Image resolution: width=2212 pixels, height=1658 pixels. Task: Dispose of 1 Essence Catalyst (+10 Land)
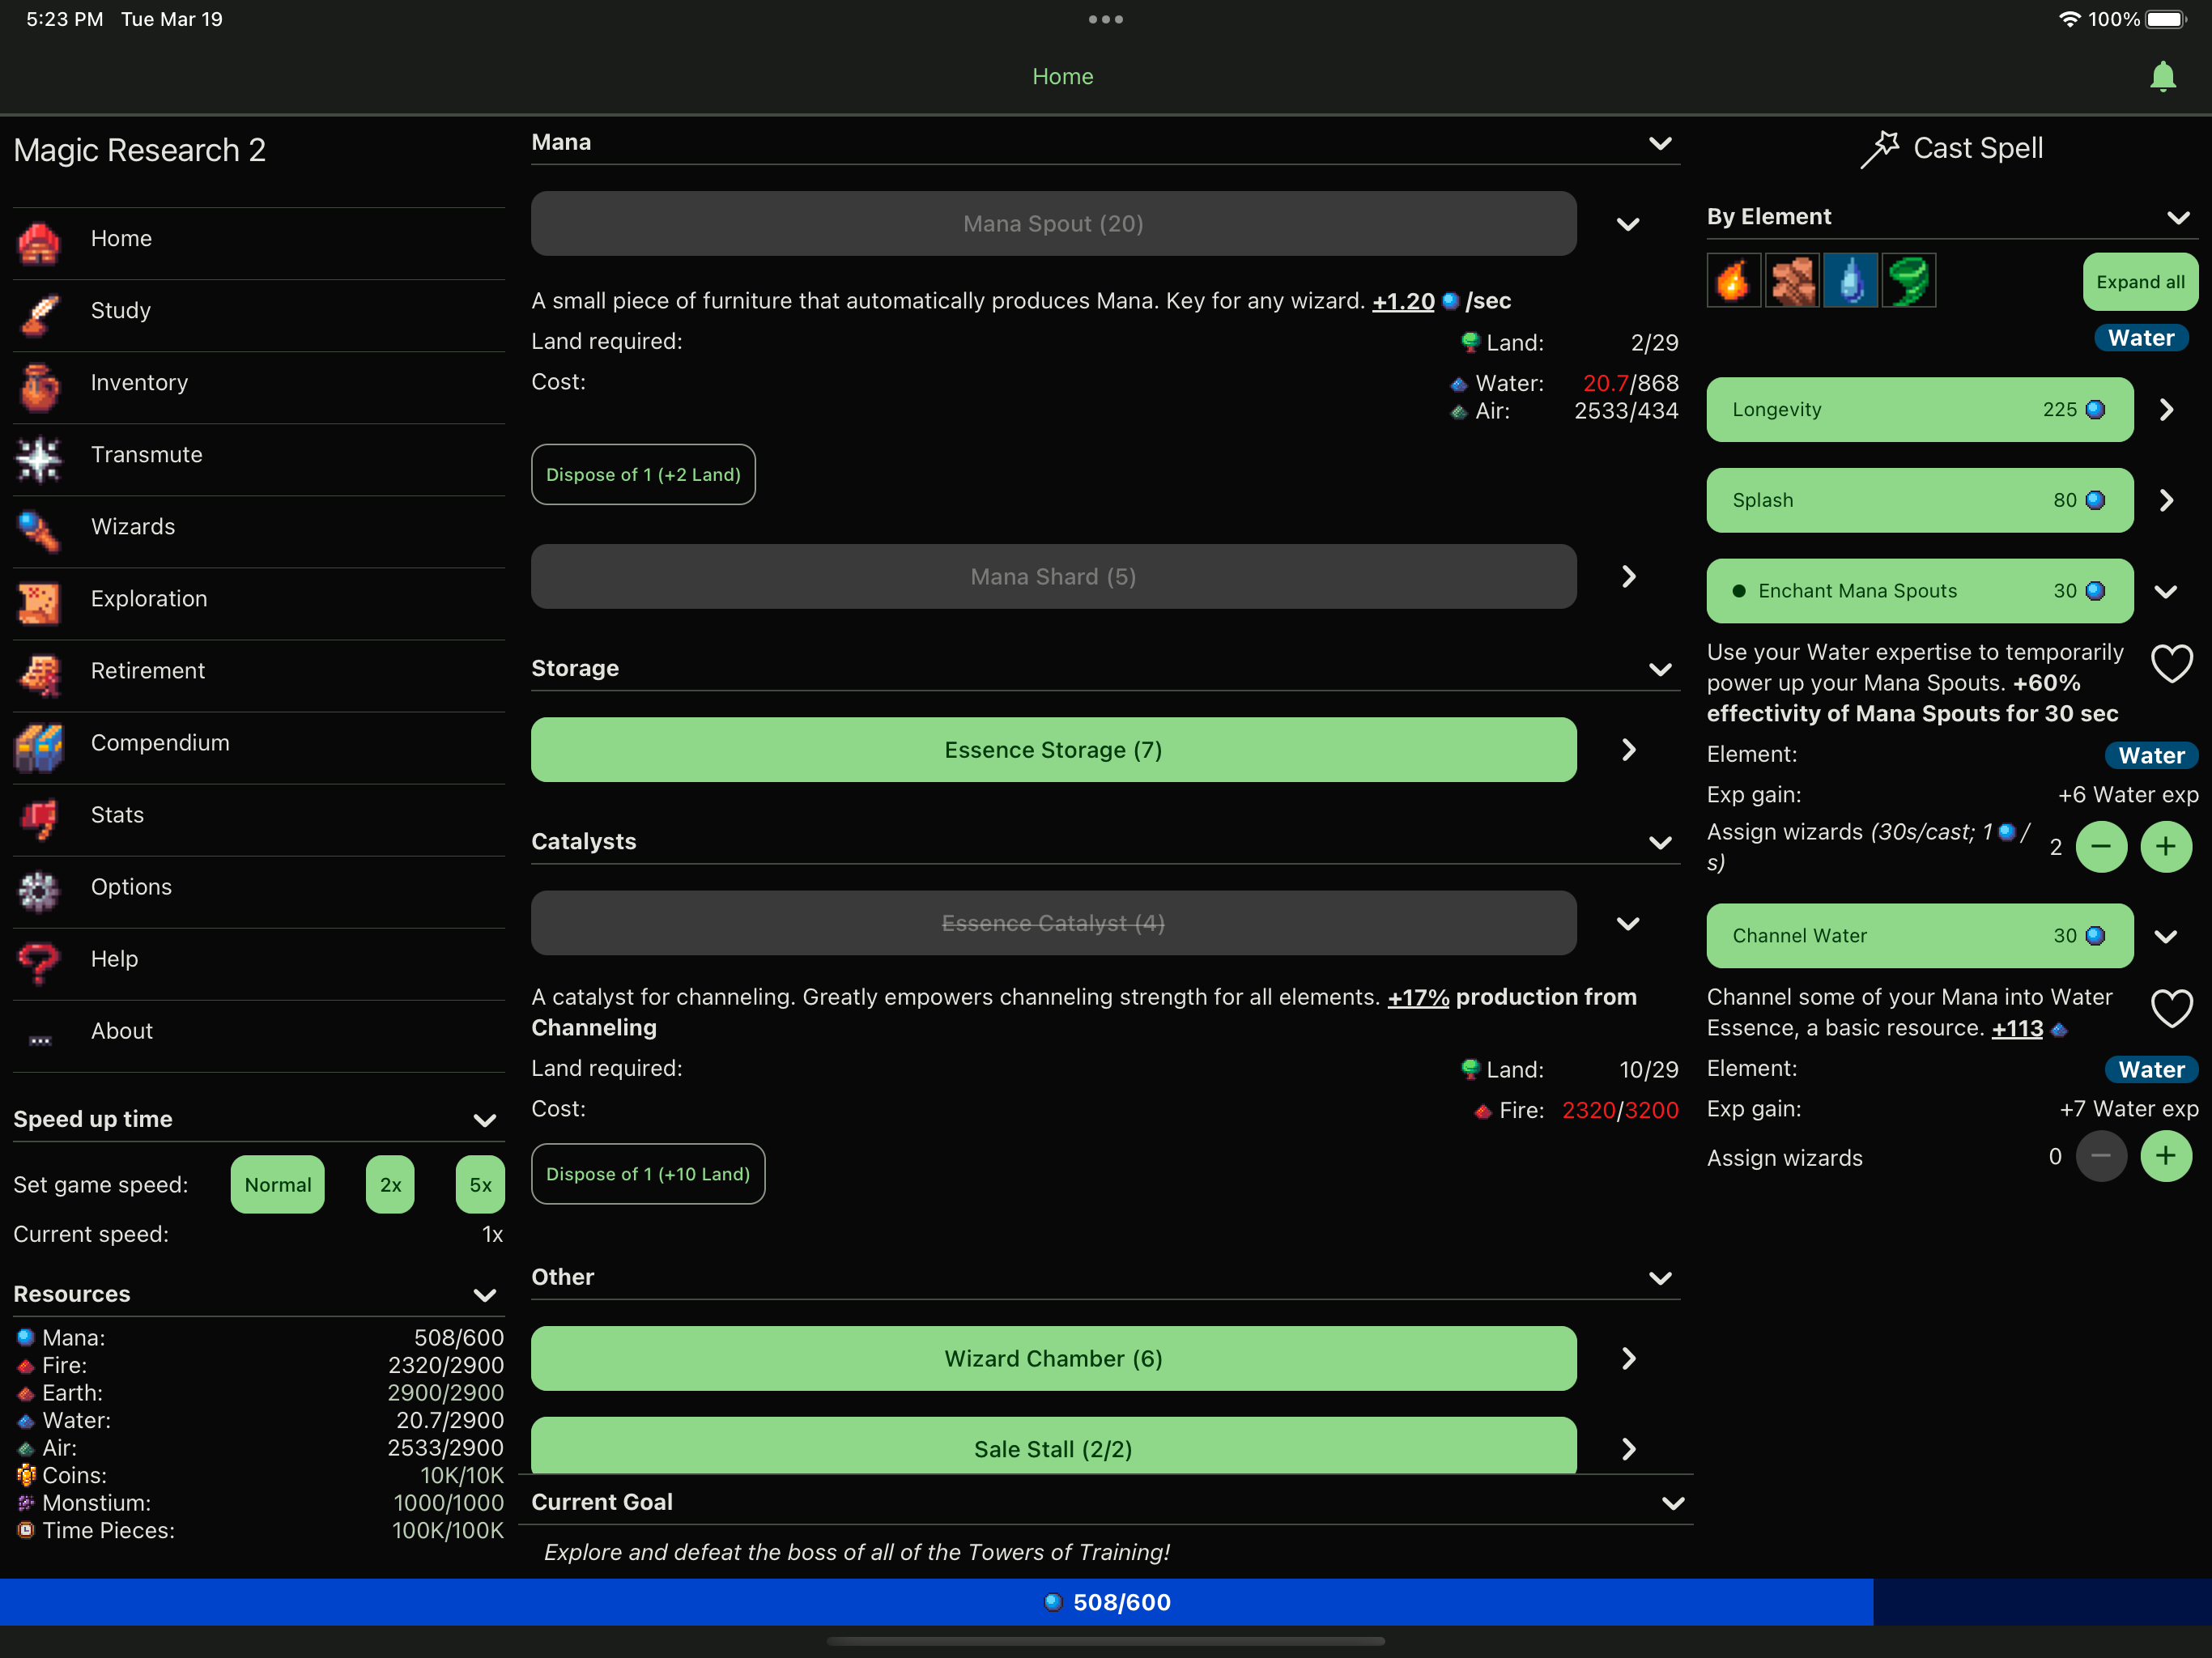[648, 1174]
